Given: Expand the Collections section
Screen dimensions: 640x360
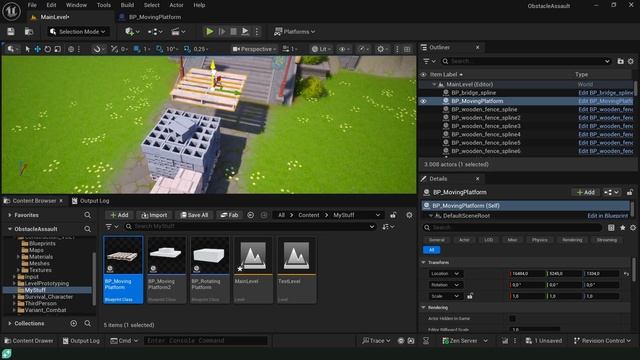Looking at the screenshot, I should click(9, 323).
